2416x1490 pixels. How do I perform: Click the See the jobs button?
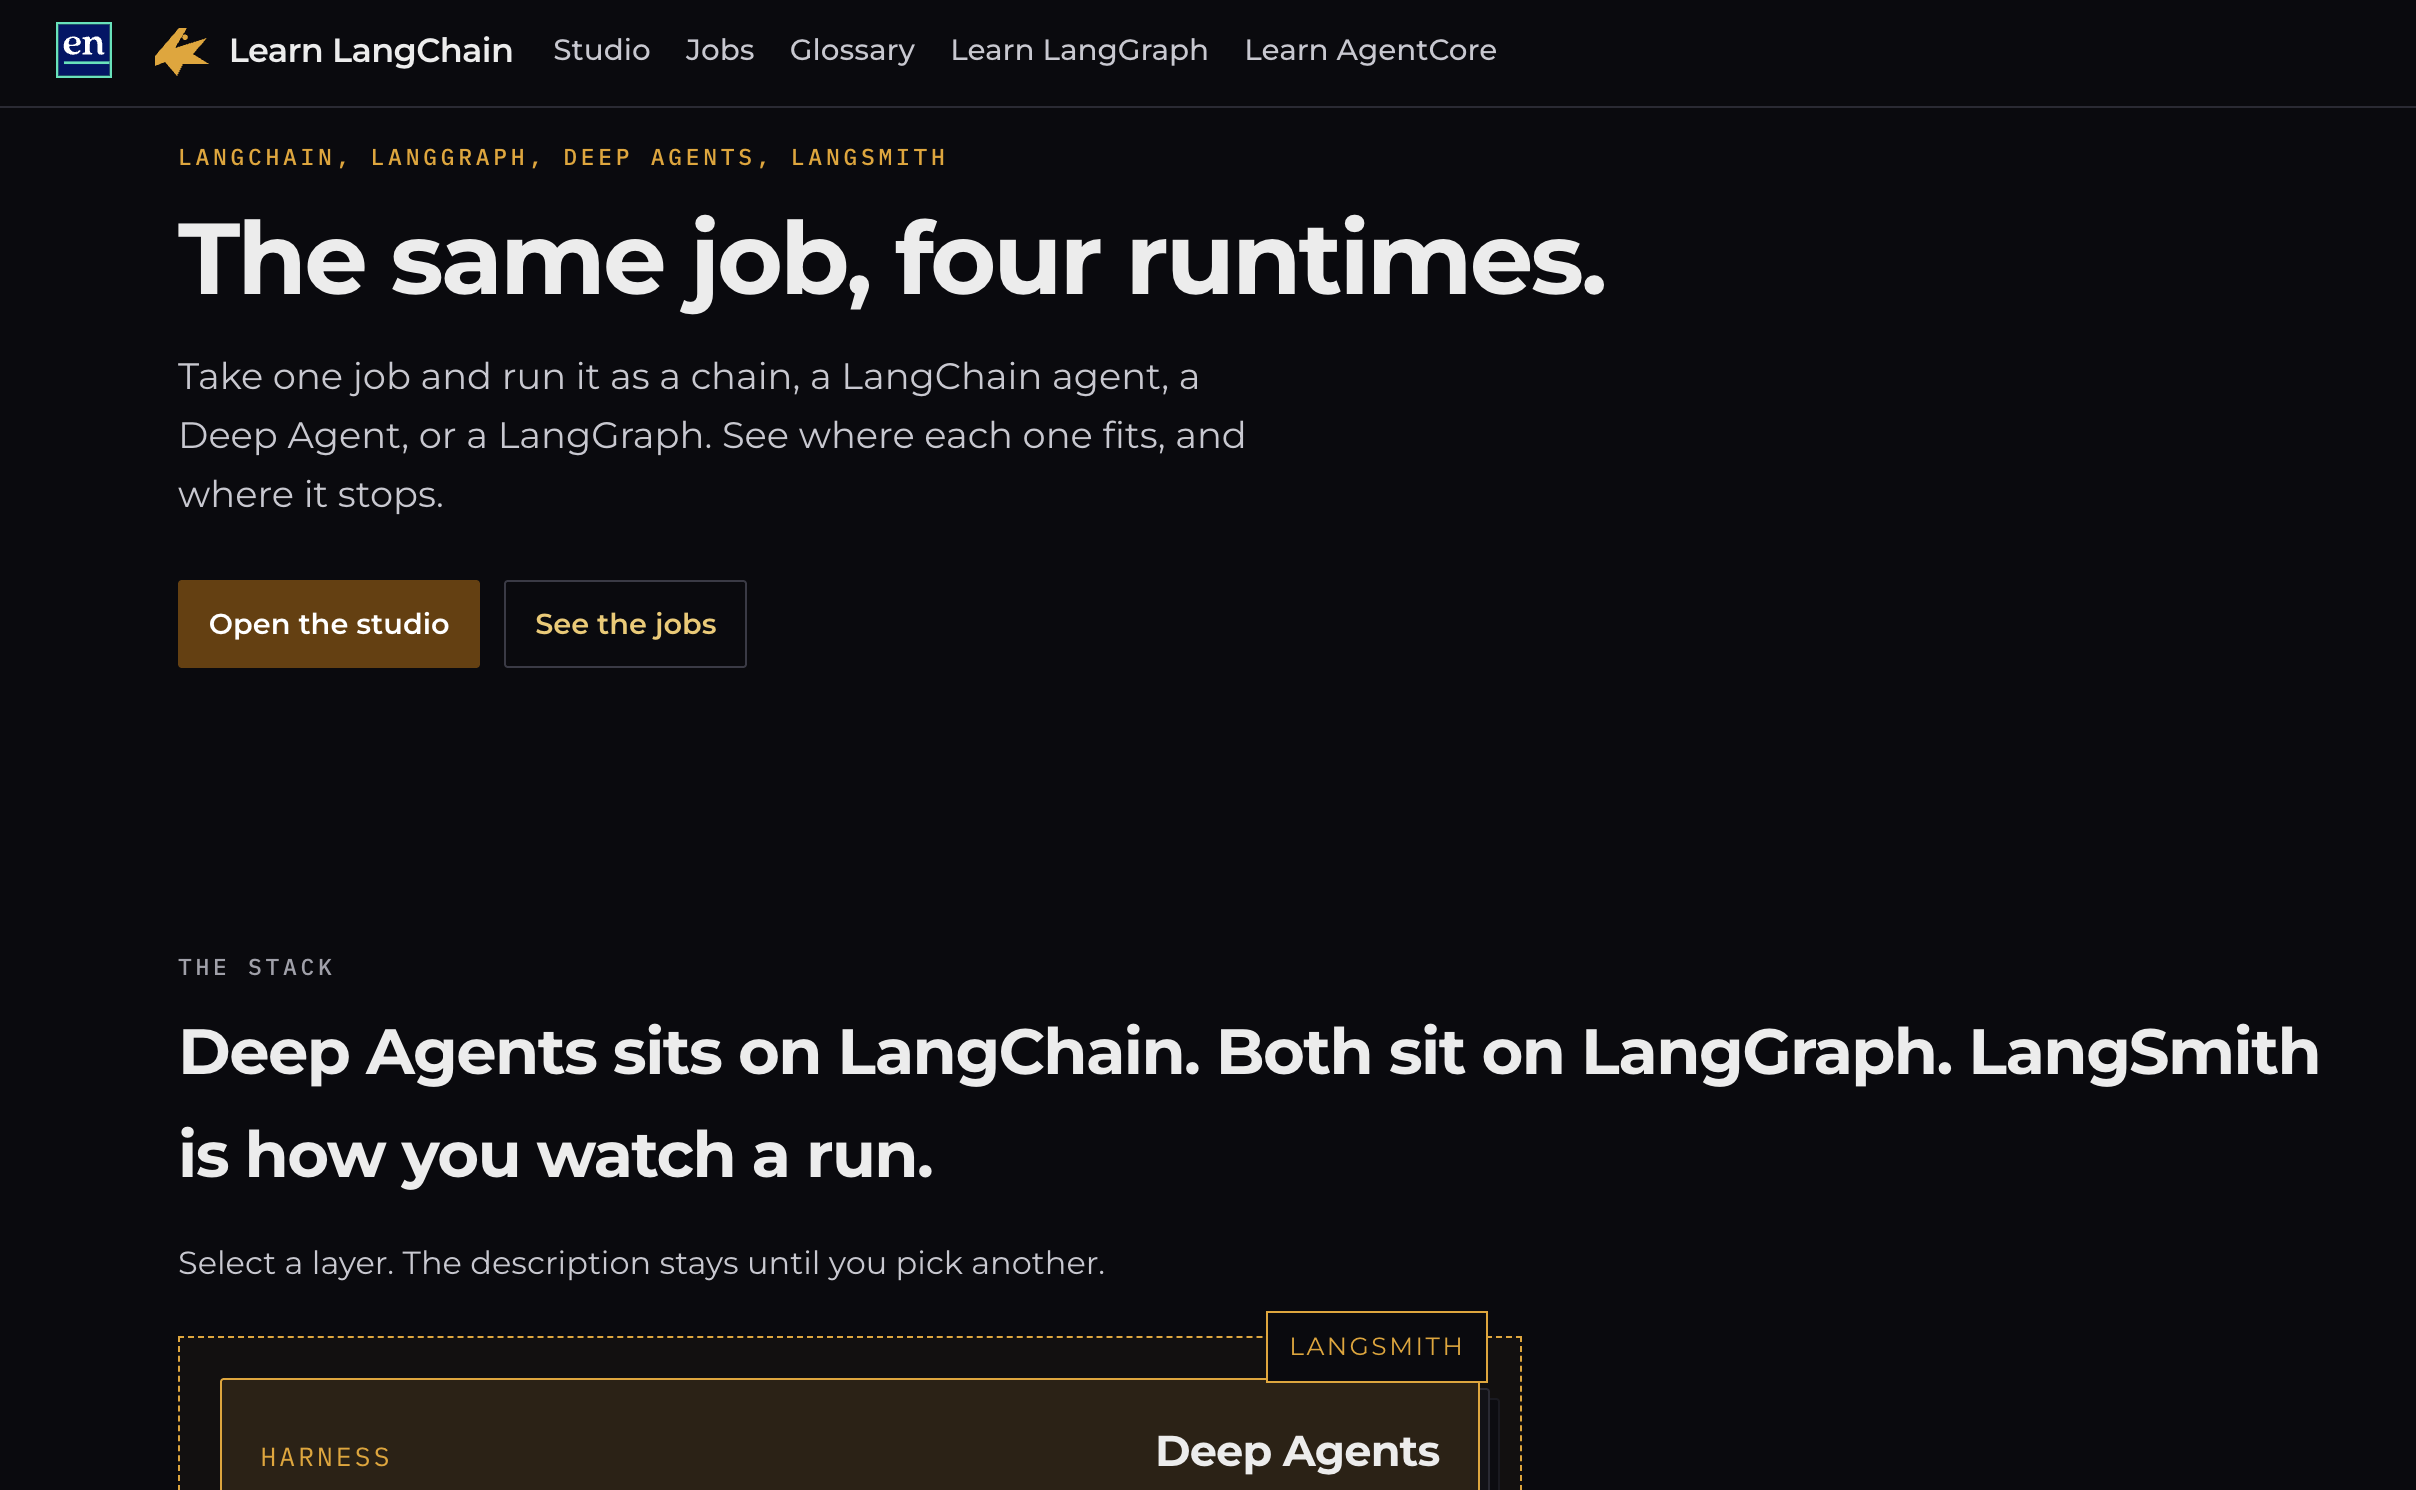(625, 624)
